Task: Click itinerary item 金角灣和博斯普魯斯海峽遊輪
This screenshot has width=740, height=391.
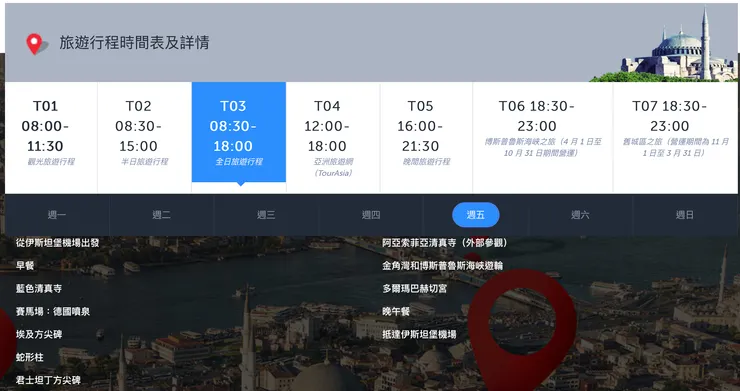Action: point(443,265)
